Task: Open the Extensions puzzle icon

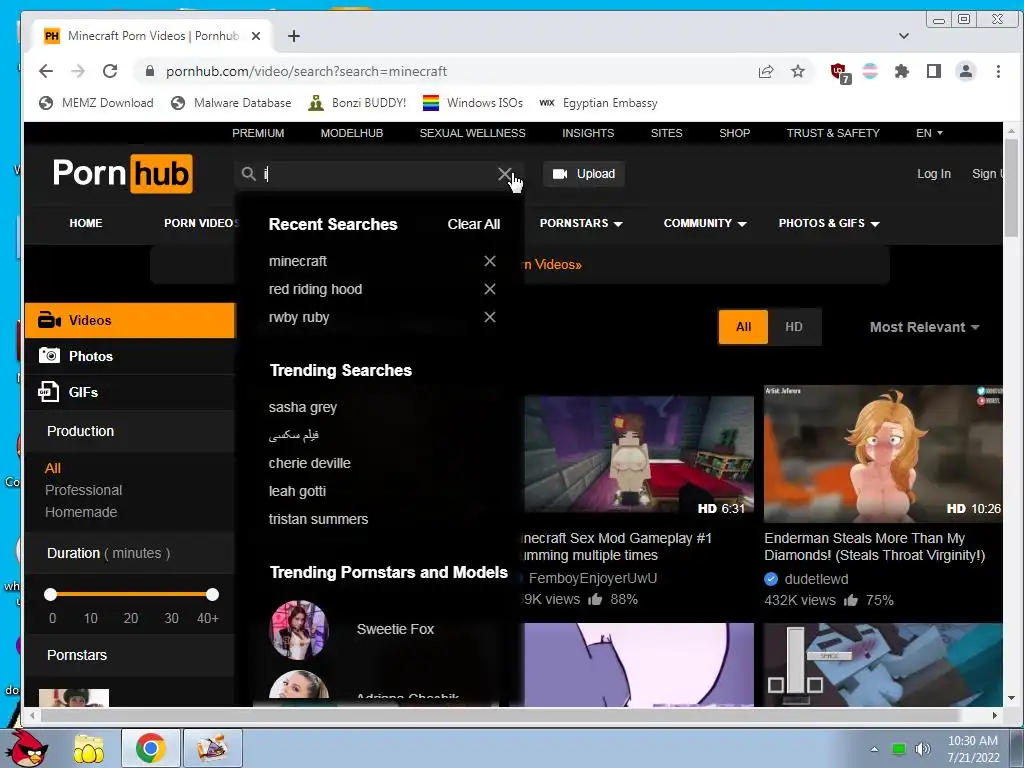Action: coord(902,71)
